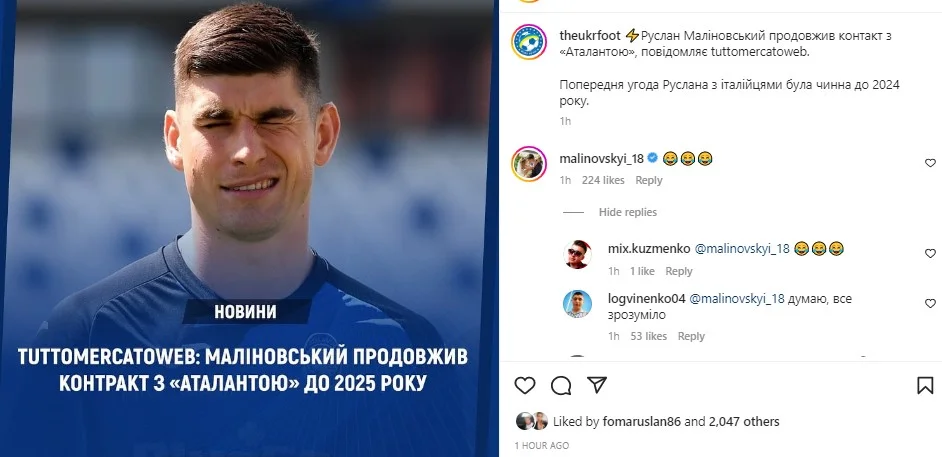This screenshot has width=942, height=457.
Task: Collapse thread with Hide replies
Action: point(627,212)
